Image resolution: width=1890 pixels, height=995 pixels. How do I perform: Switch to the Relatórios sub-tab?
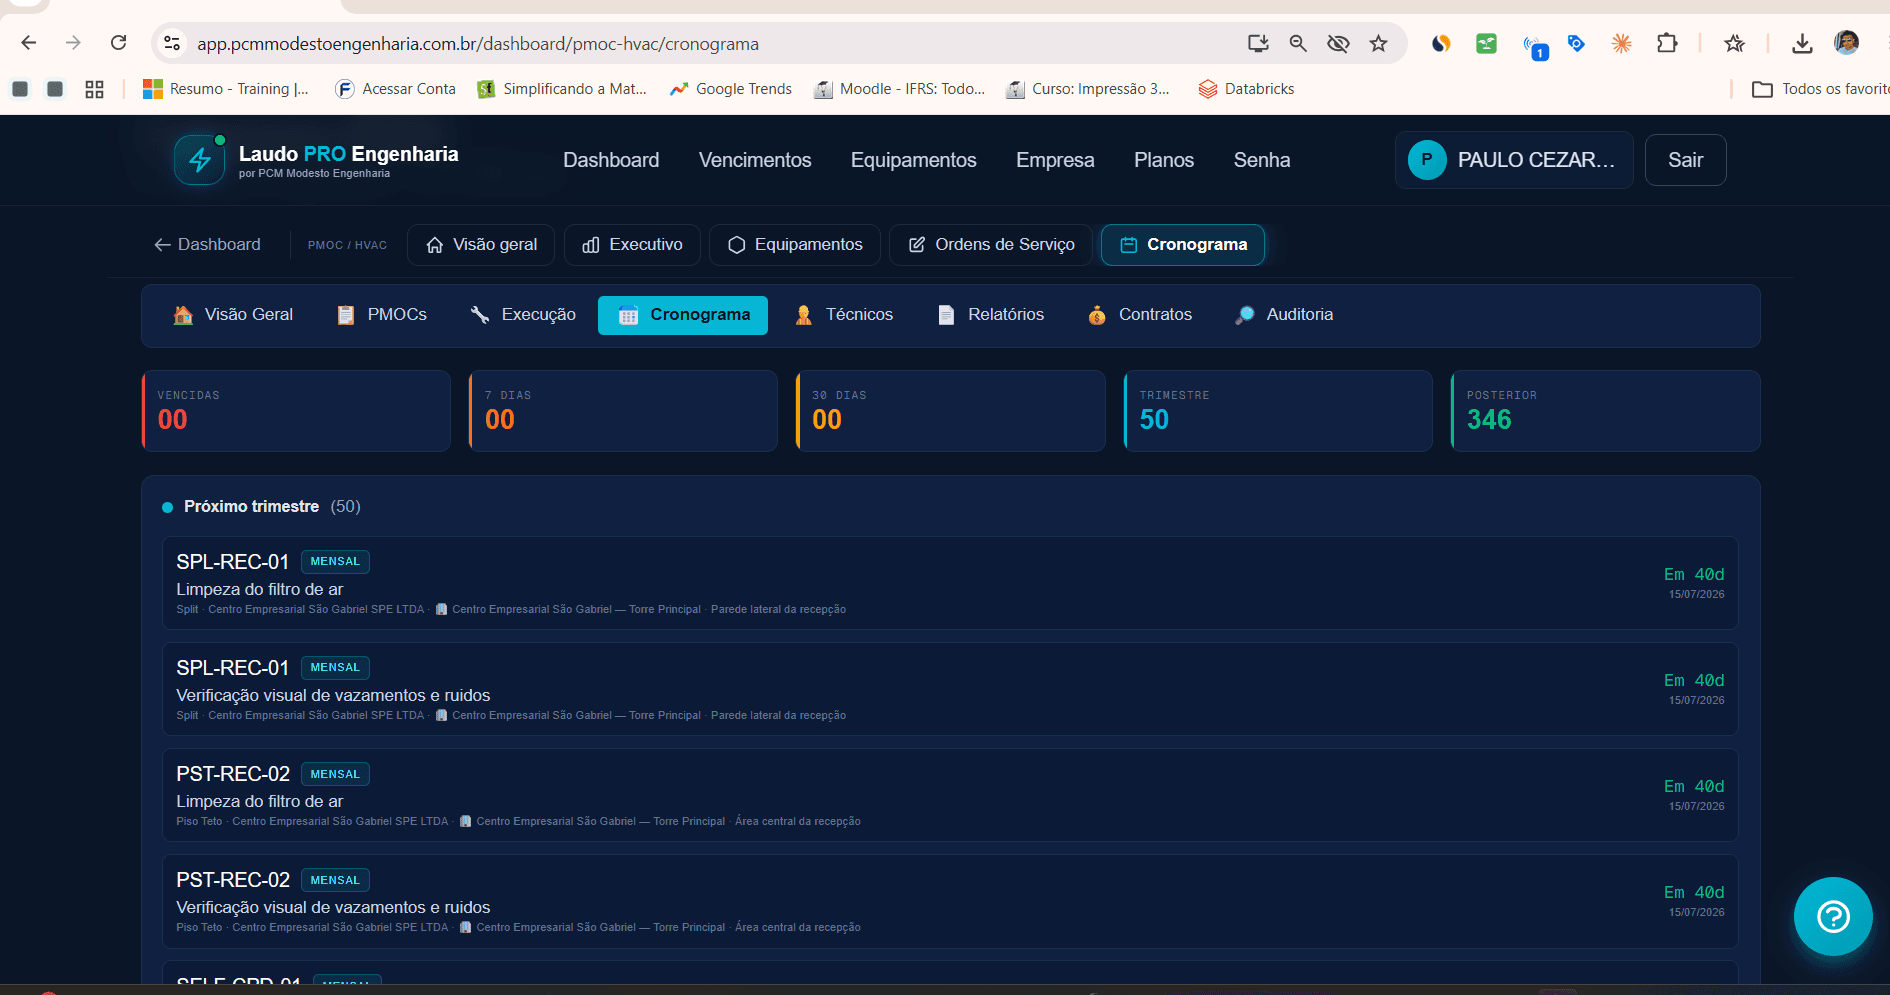coord(990,315)
